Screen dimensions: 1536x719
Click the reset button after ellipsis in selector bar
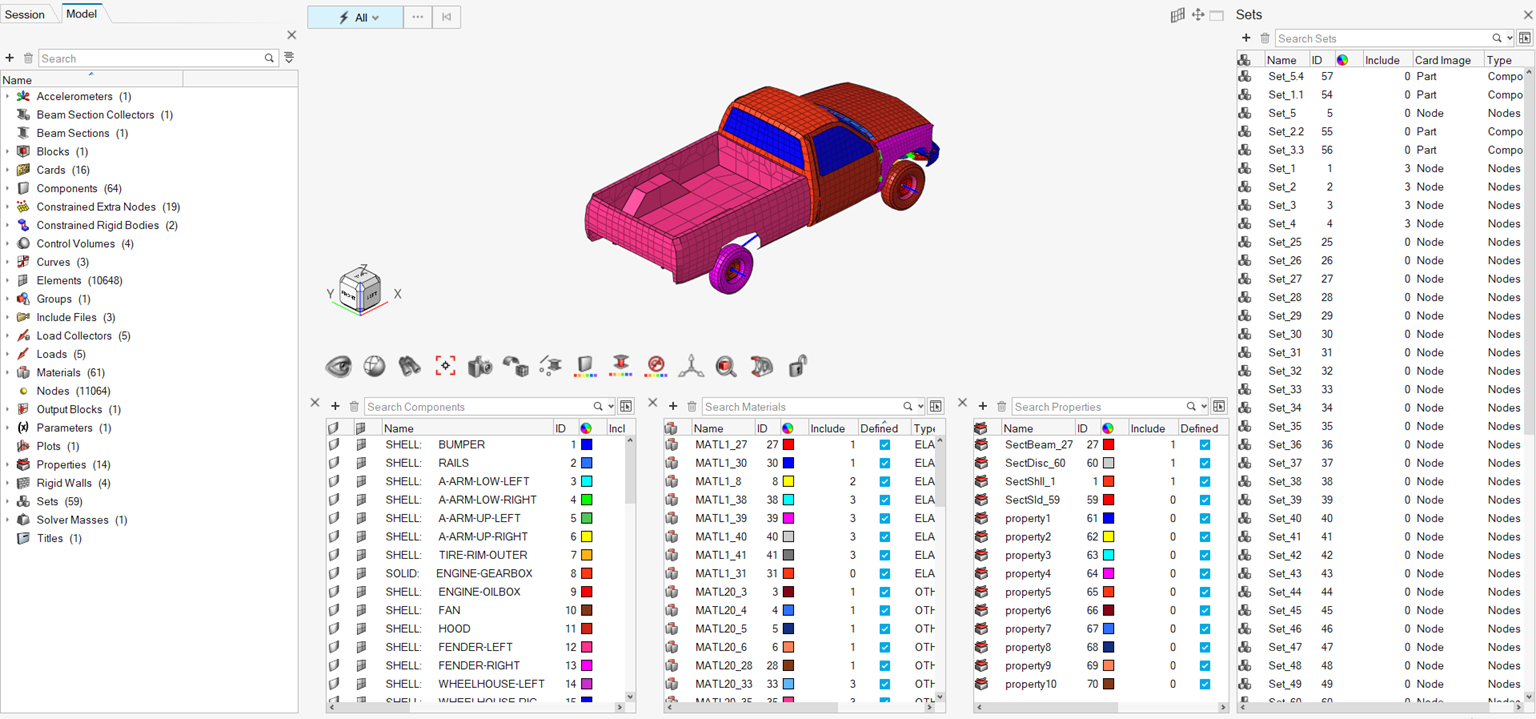click(446, 17)
